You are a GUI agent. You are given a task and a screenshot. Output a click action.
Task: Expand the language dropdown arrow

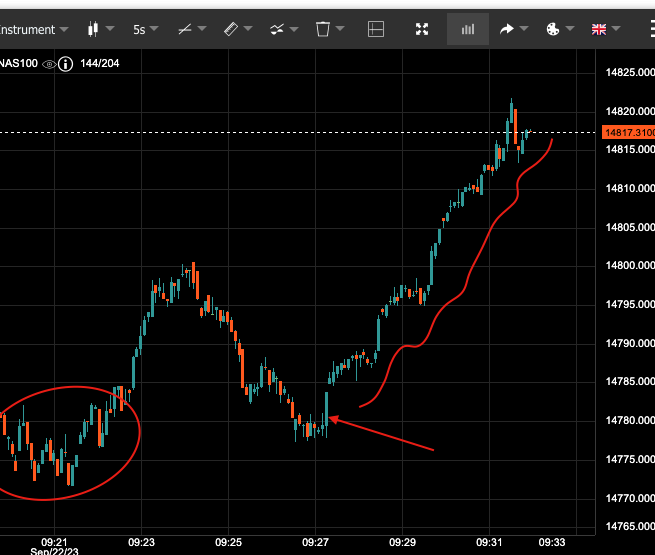[x=616, y=29]
